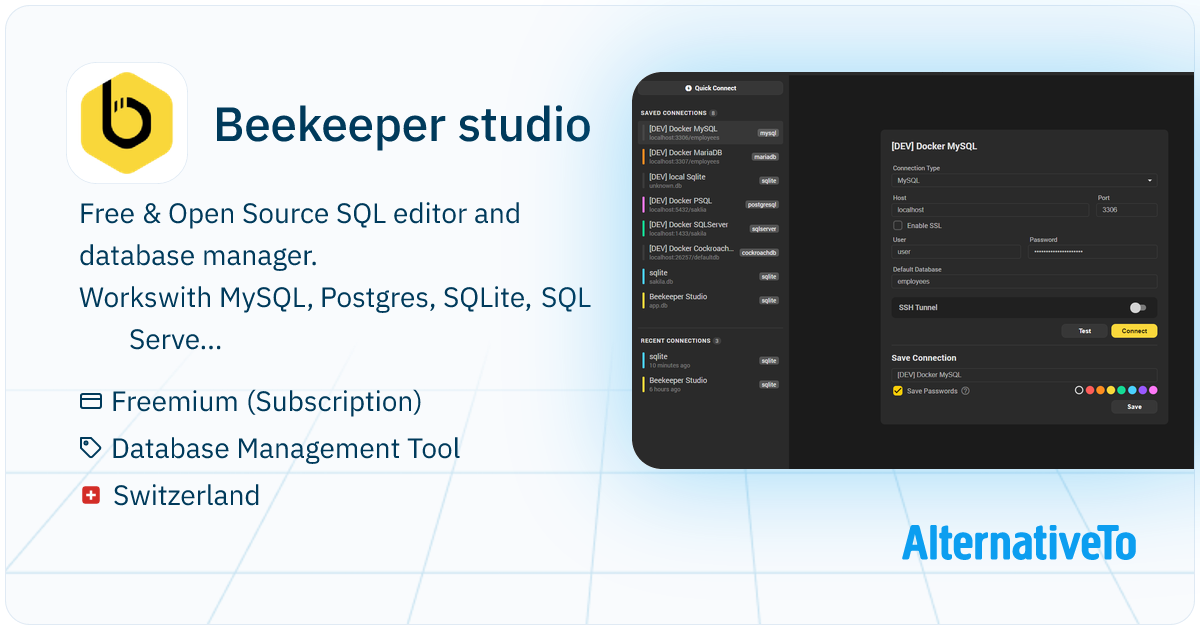Pick the white empty color swatch

point(1079,390)
